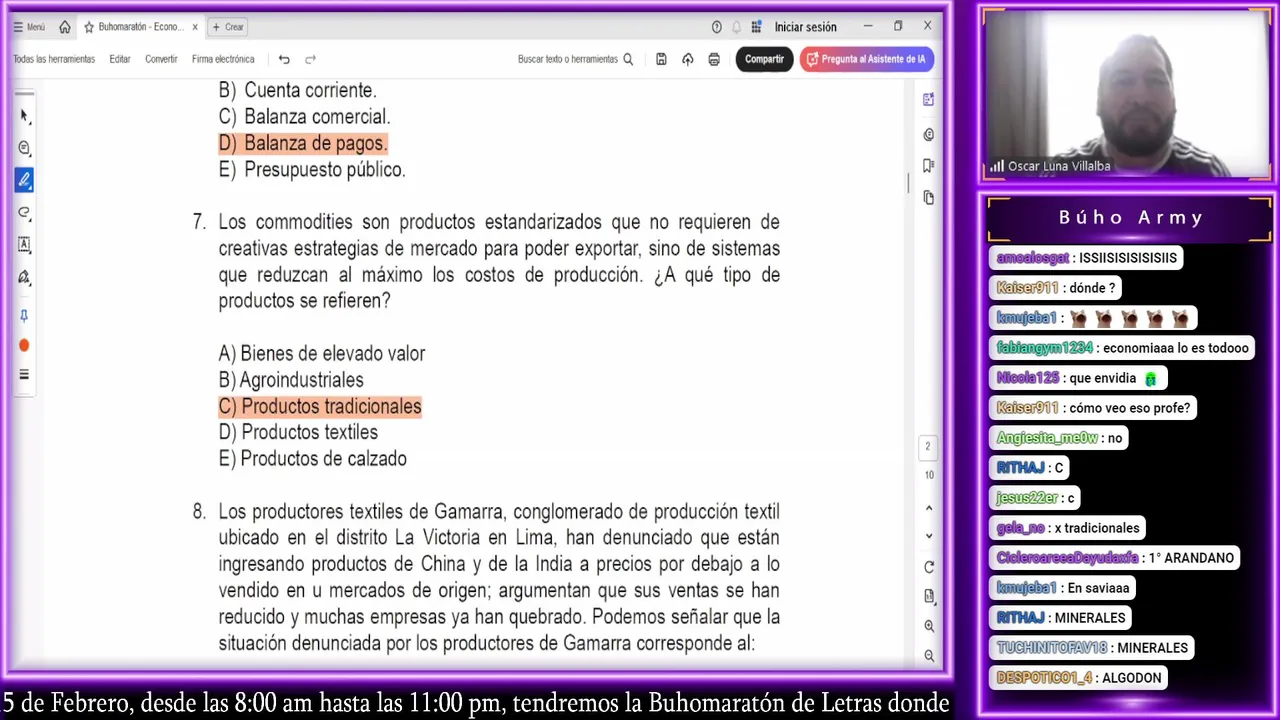
Task: Click option B) Agroindustriales
Action: pos(291,380)
